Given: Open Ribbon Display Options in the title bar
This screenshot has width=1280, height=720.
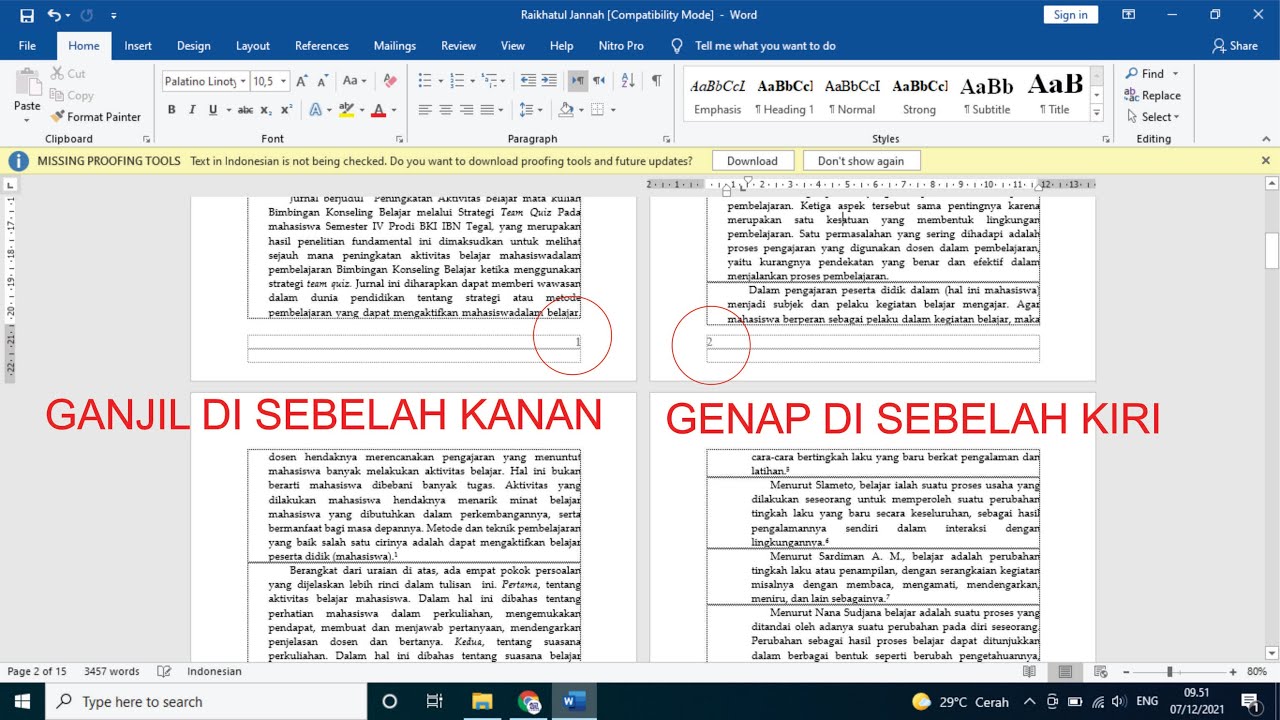Looking at the screenshot, I should (1128, 15).
